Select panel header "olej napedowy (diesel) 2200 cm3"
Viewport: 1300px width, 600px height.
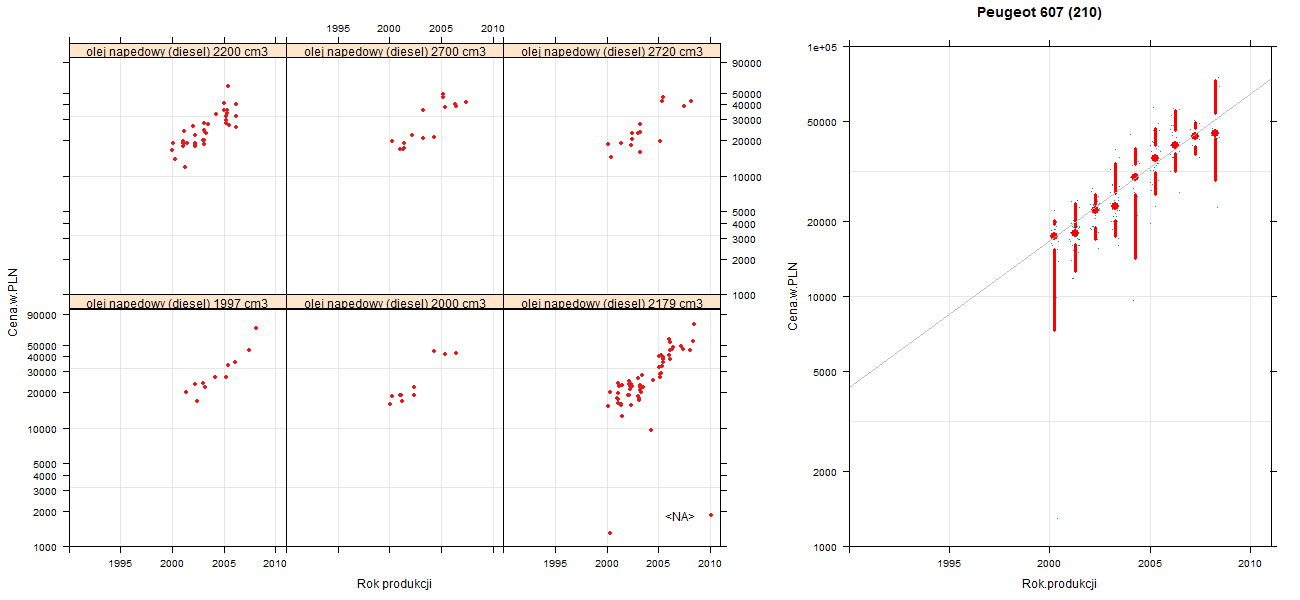tap(177, 51)
